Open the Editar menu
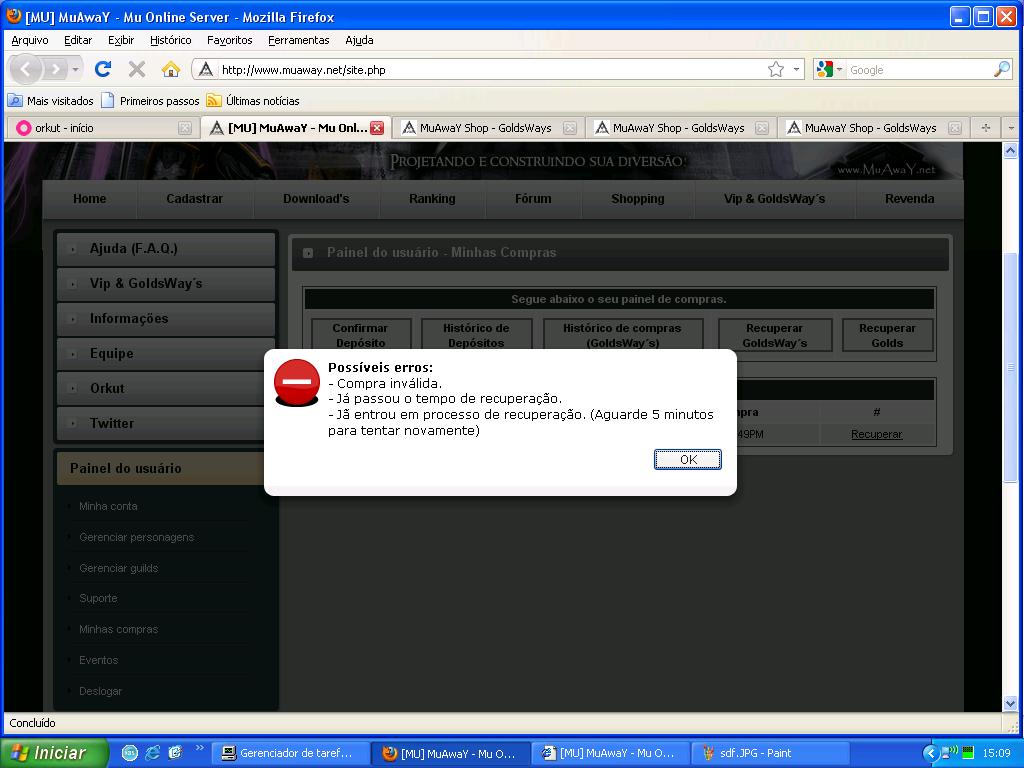Screen dimensions: 1024x768 (x=78, y=40)
